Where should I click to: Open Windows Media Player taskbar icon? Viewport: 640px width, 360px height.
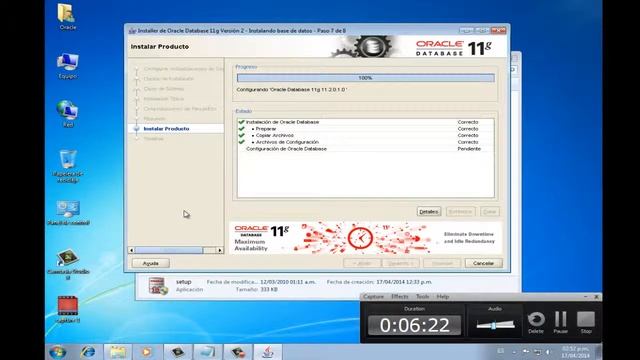(147, 352)
